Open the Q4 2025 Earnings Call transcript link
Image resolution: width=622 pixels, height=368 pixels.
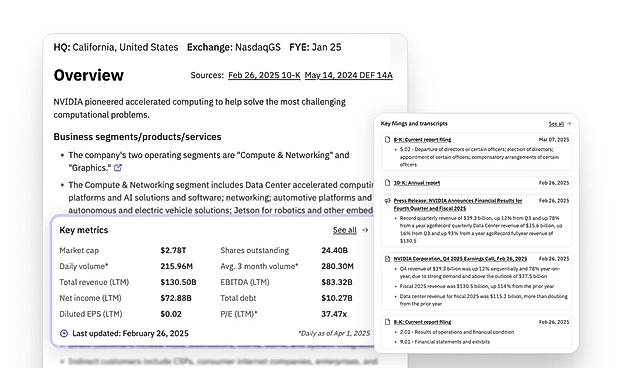pos(460,259)
